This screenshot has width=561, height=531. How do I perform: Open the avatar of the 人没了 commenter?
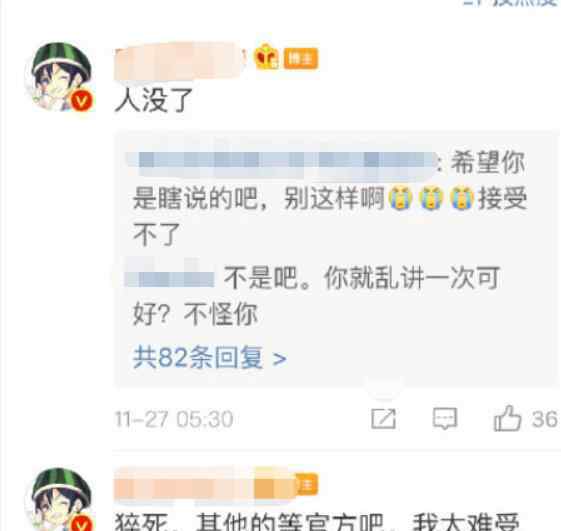[x=60, y=76]
